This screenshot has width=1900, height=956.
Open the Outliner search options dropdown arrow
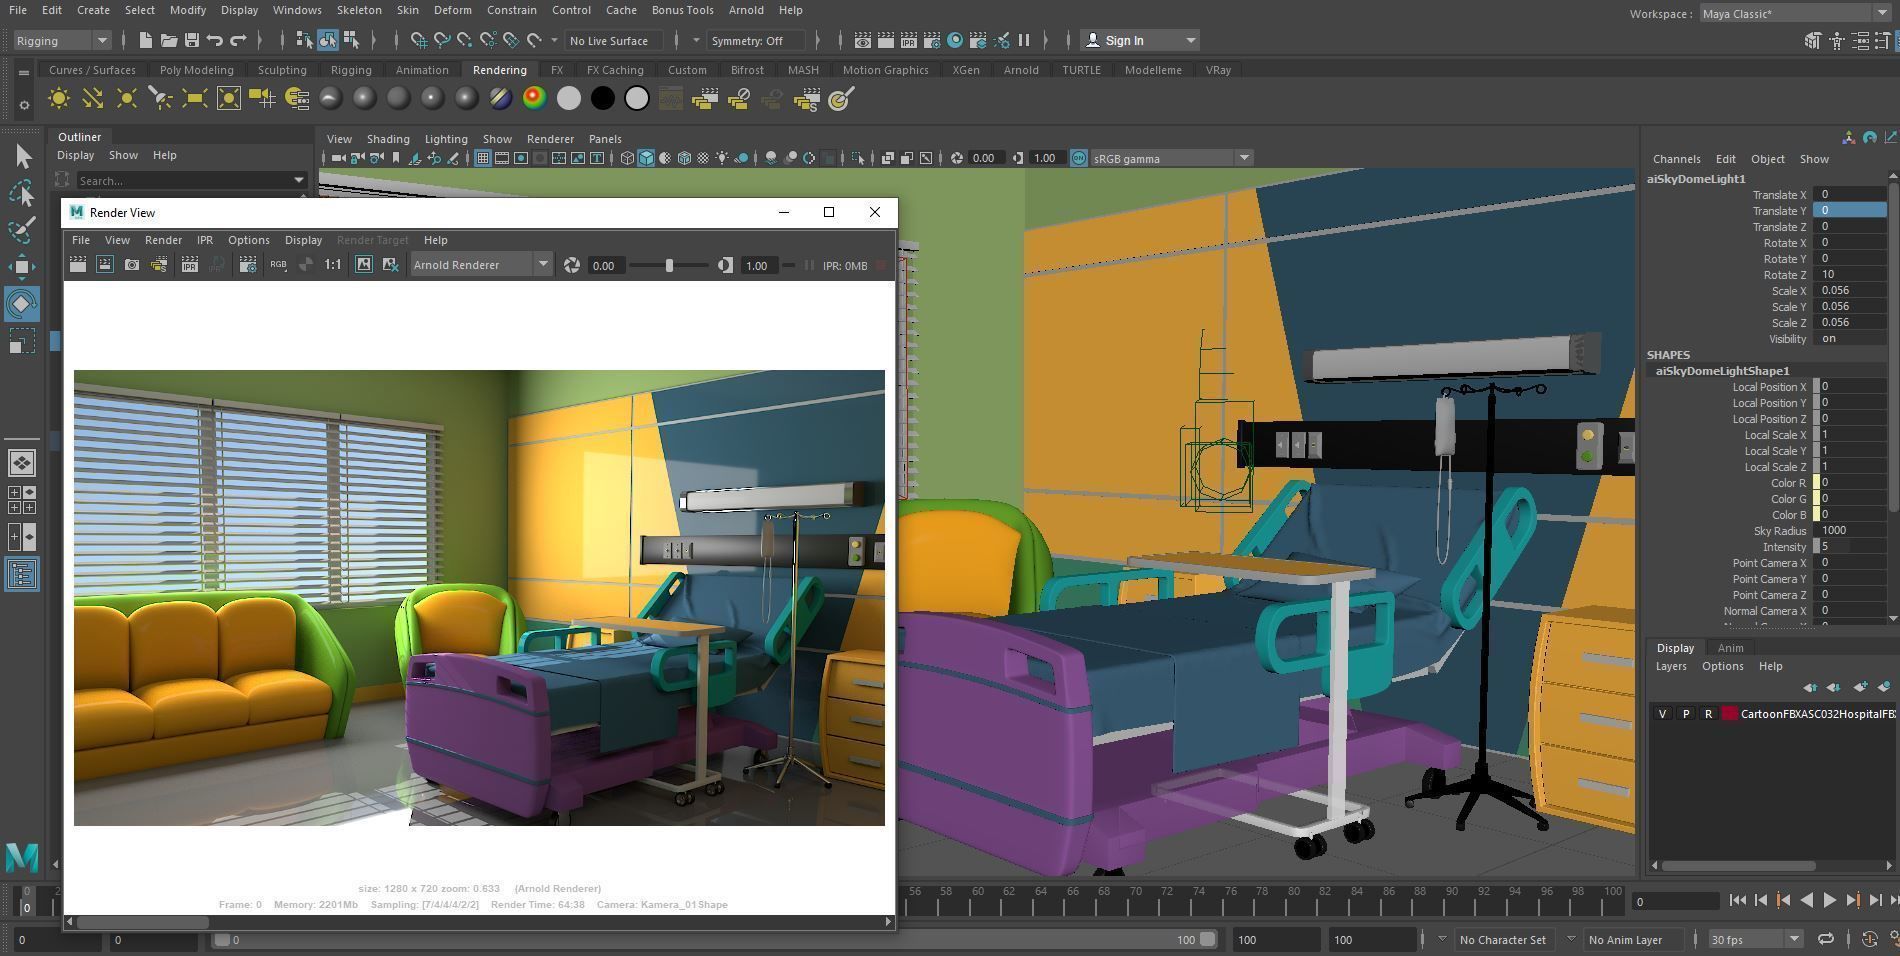[x=298, y=180]
